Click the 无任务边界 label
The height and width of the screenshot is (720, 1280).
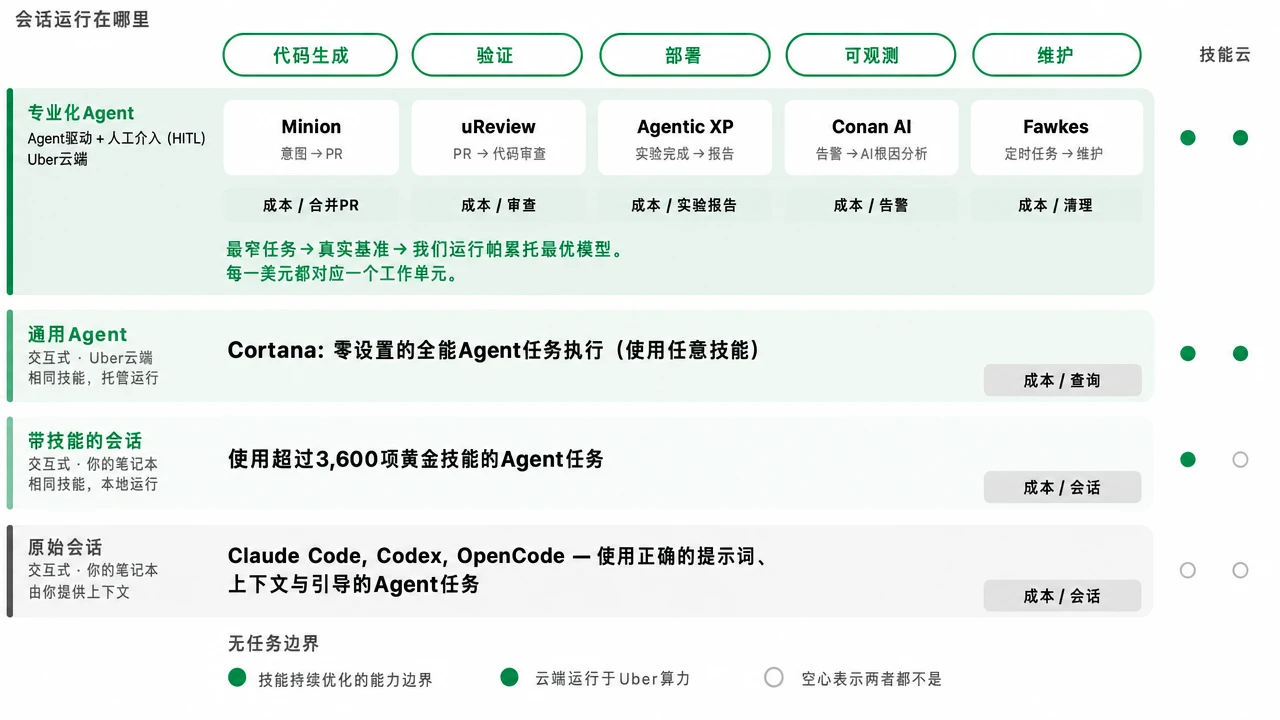pos(274,643)
